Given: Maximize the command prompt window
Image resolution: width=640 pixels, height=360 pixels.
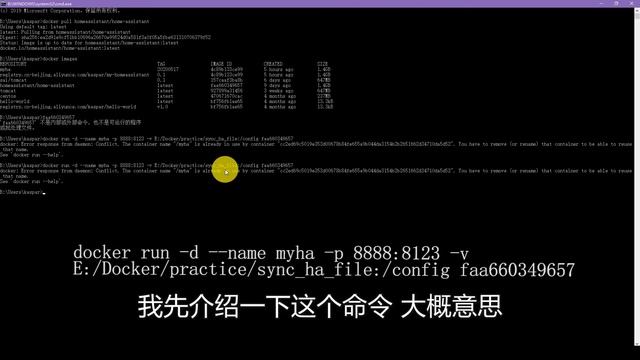Looking at the screenshot, I should pos(616,3).
